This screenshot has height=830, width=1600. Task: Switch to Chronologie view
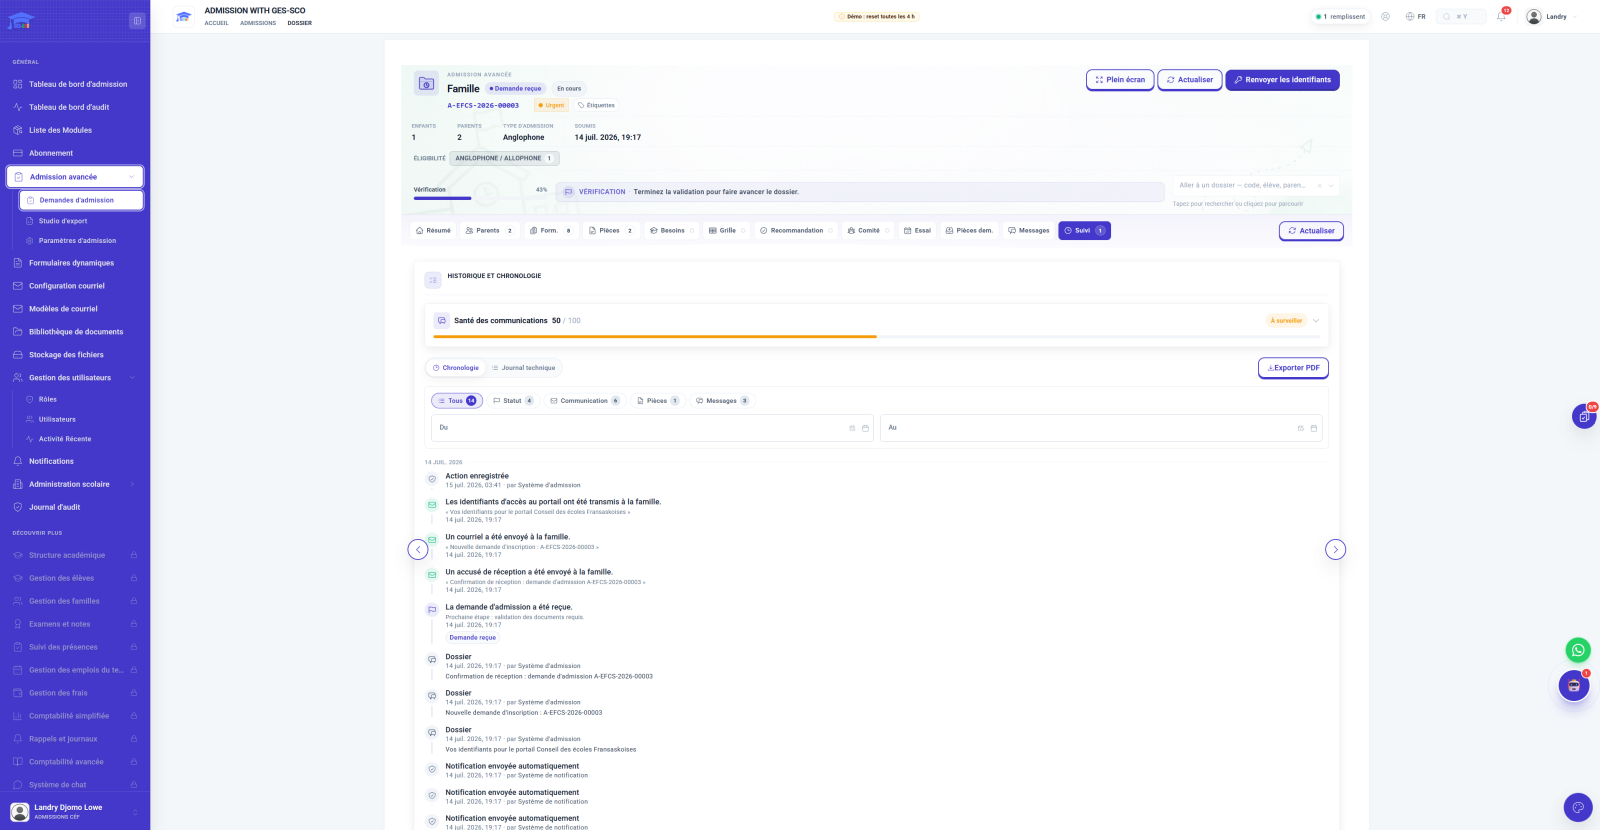tap(456, 368)
